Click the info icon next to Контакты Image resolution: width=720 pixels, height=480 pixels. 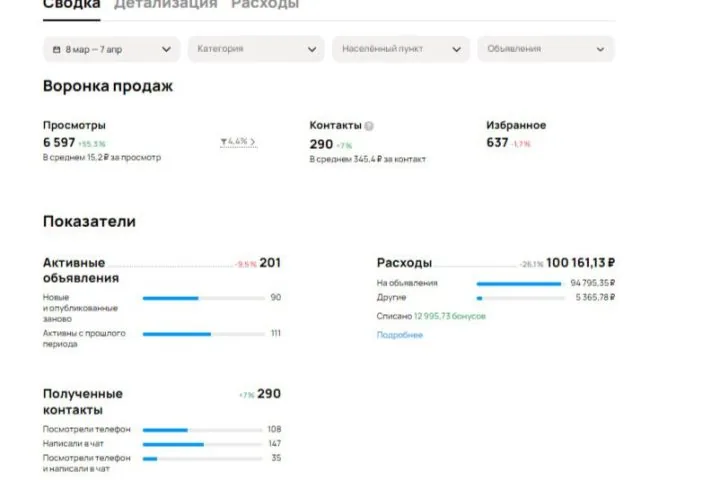(x=369, y=126)
